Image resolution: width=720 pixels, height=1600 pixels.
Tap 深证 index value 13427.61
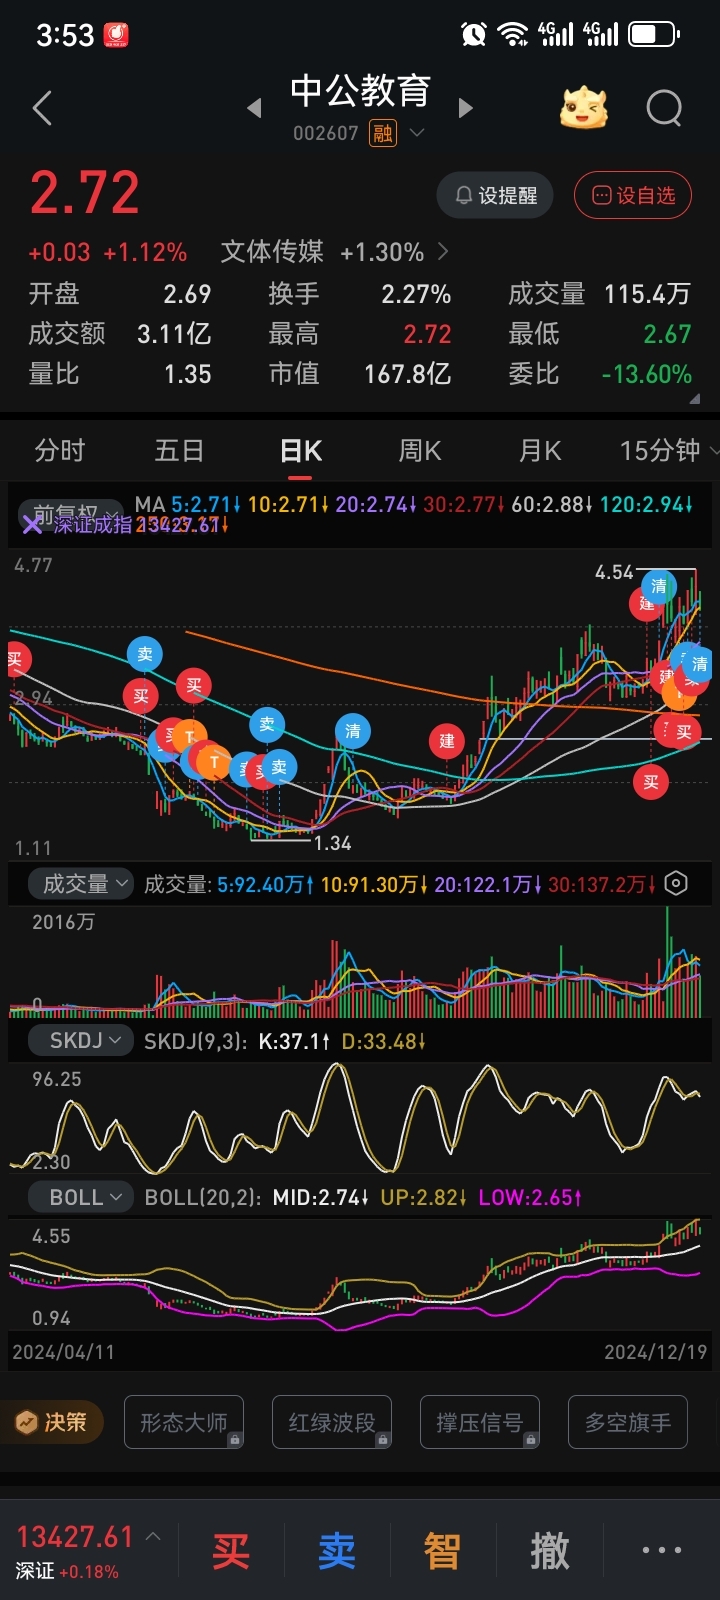coord(75,1537)
